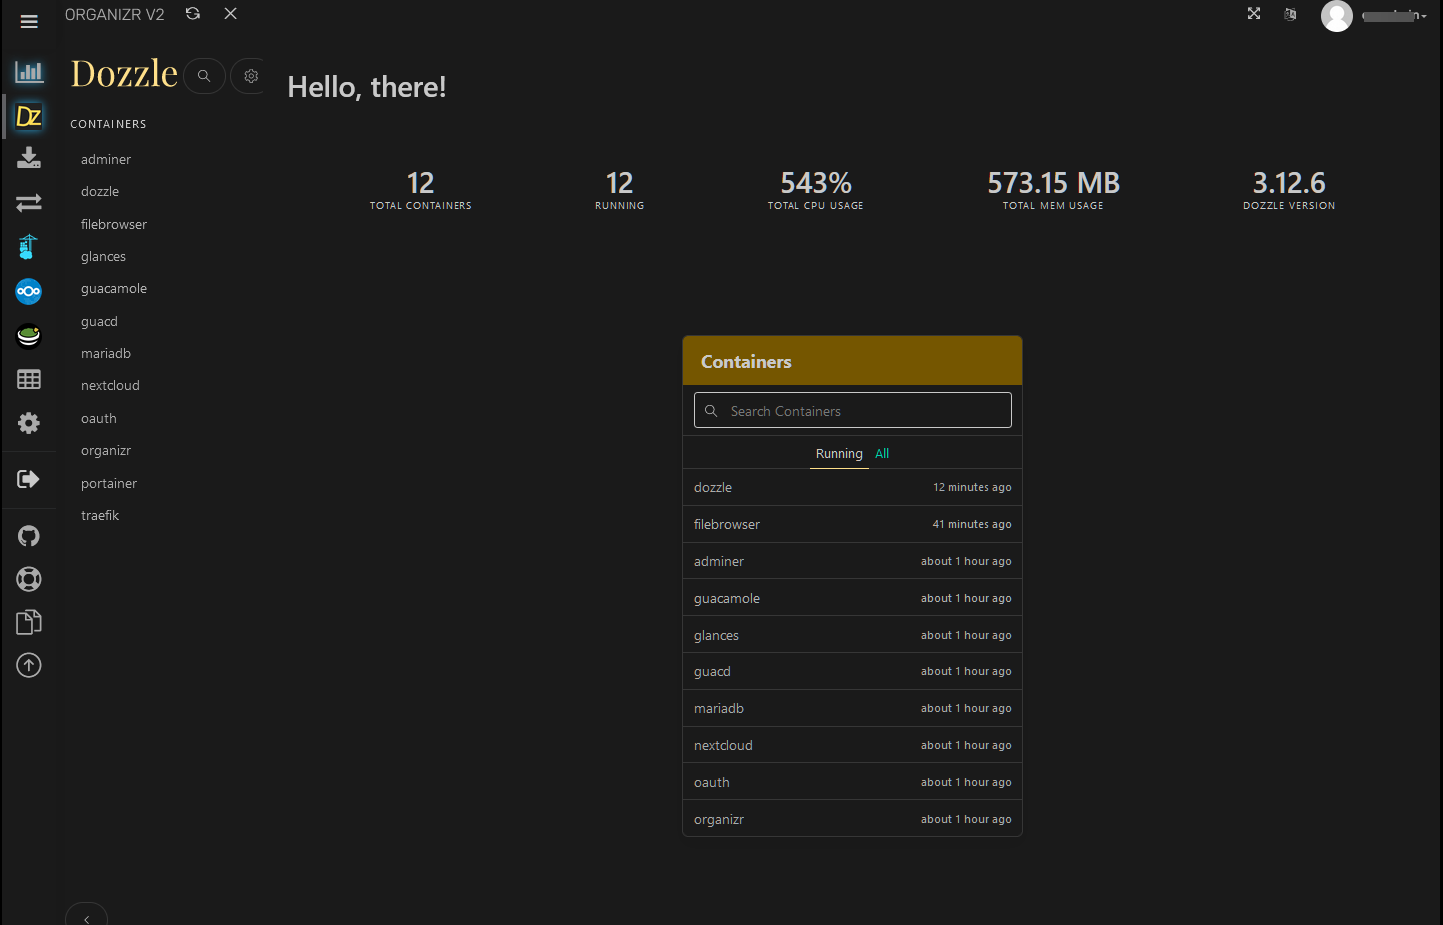1443x925 pixels.
Task: Switch to the Running containers tab
Action: (x=839, y=454)
